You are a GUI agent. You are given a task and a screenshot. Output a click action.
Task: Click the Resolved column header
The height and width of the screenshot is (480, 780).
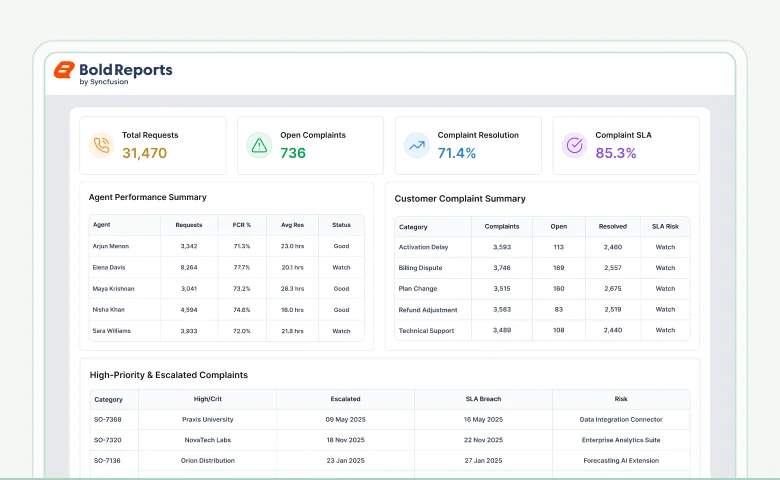pyautogui.click(x=613, y=226)
